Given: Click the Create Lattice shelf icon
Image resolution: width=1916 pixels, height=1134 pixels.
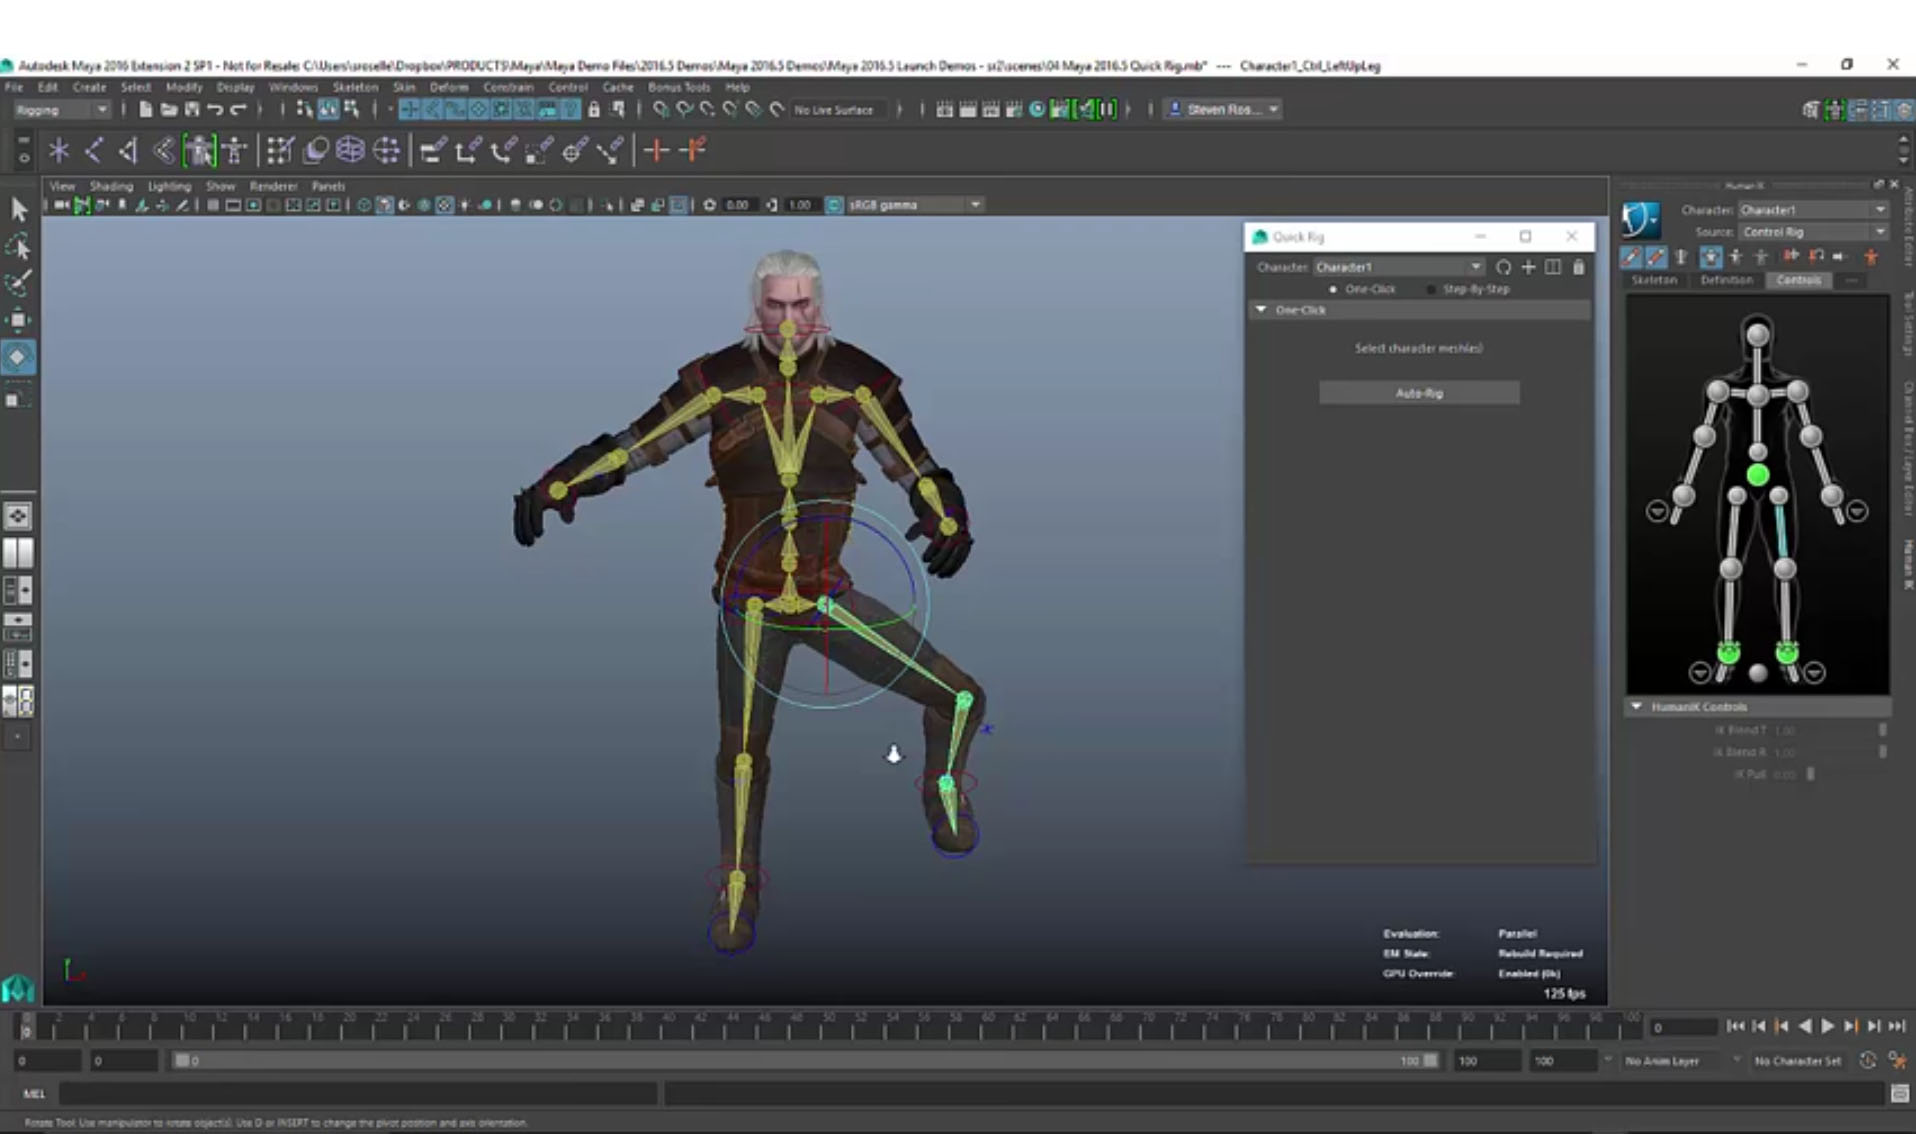Looking at the screenshot, I should pos(350,151).
